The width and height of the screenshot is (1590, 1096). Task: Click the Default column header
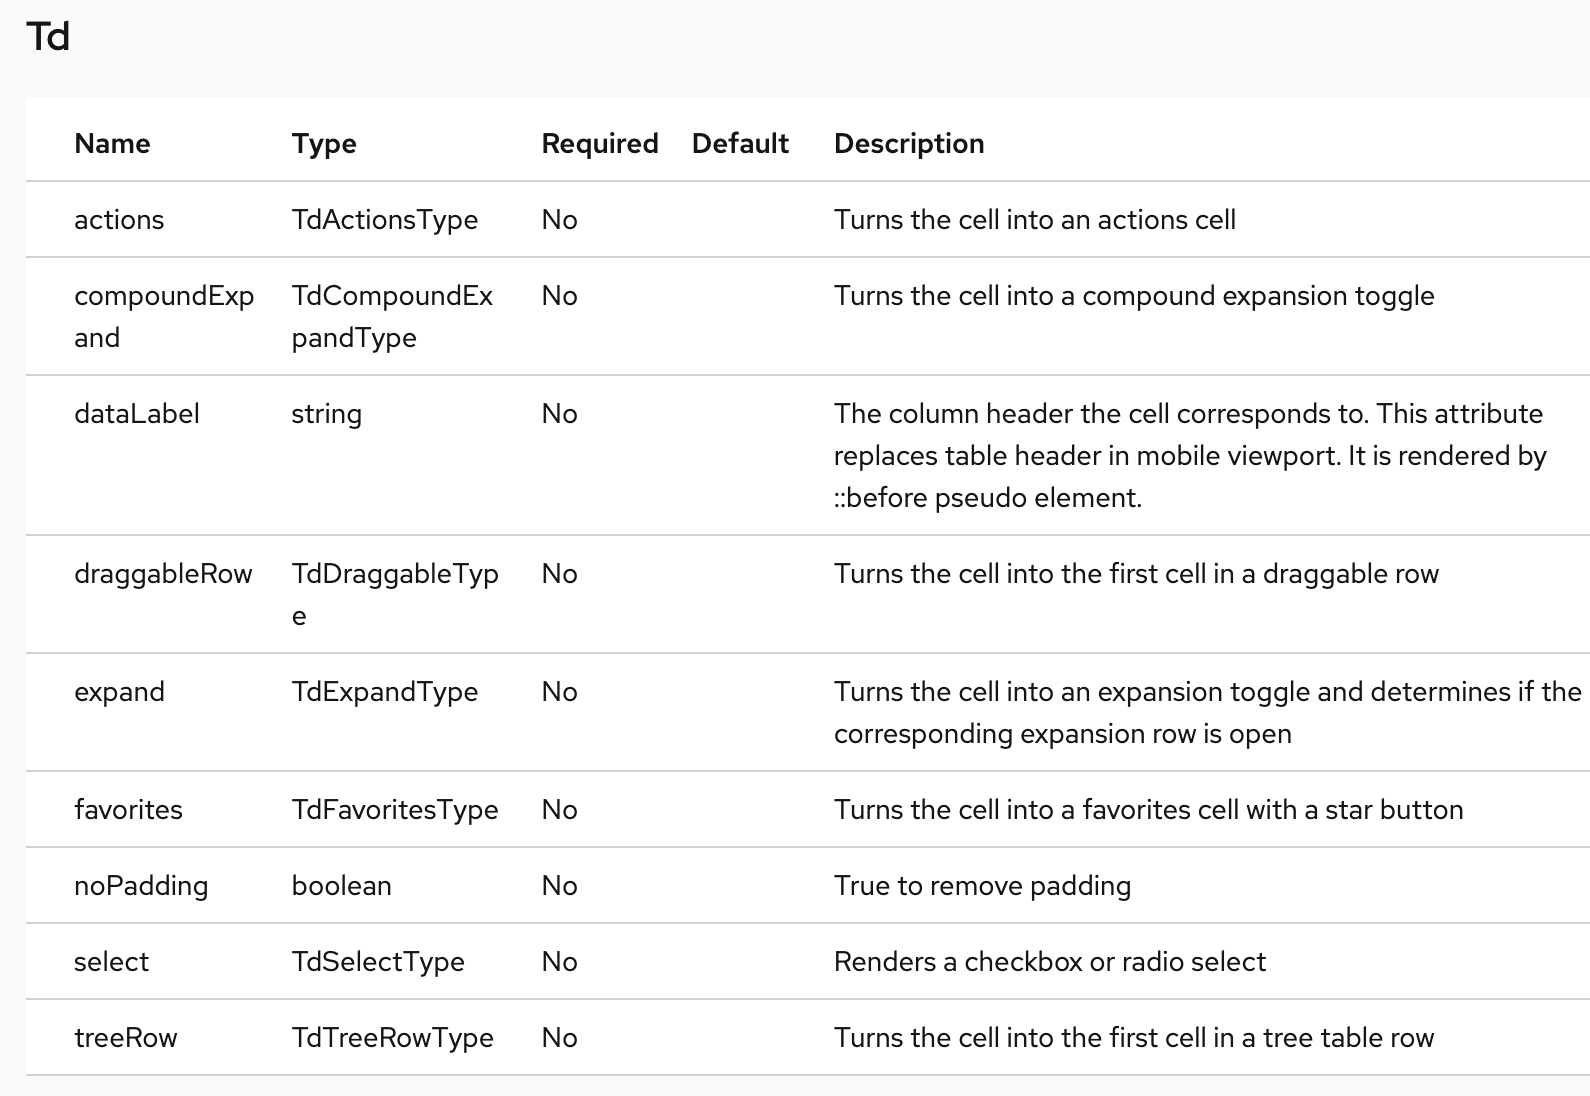tap(740, 143)
